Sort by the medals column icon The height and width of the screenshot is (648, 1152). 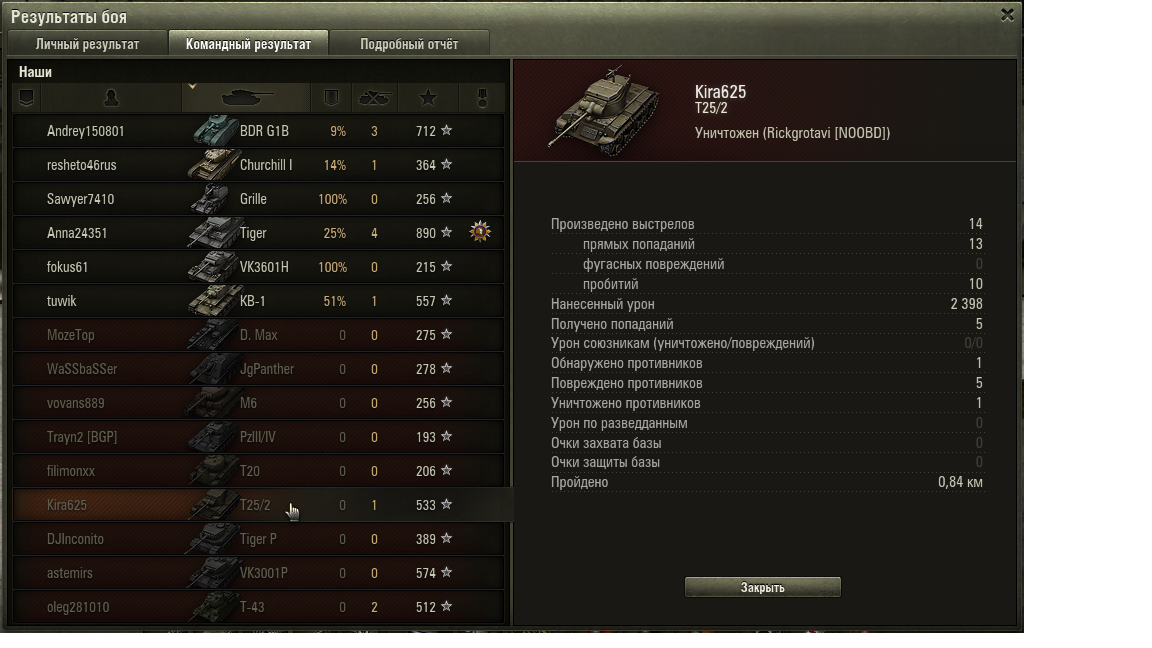482,98
